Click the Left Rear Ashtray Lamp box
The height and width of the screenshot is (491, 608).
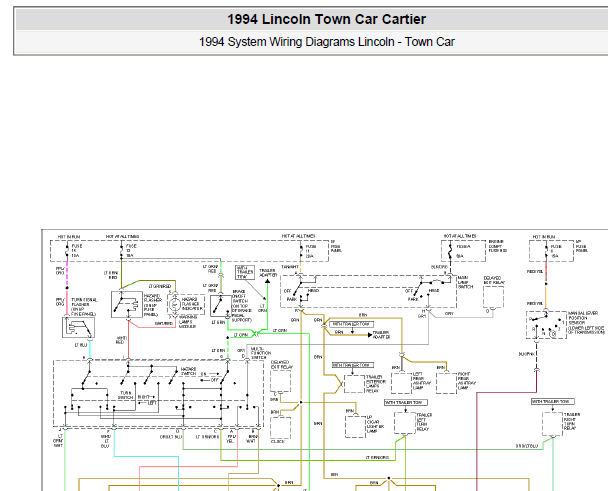pos(401,383)
